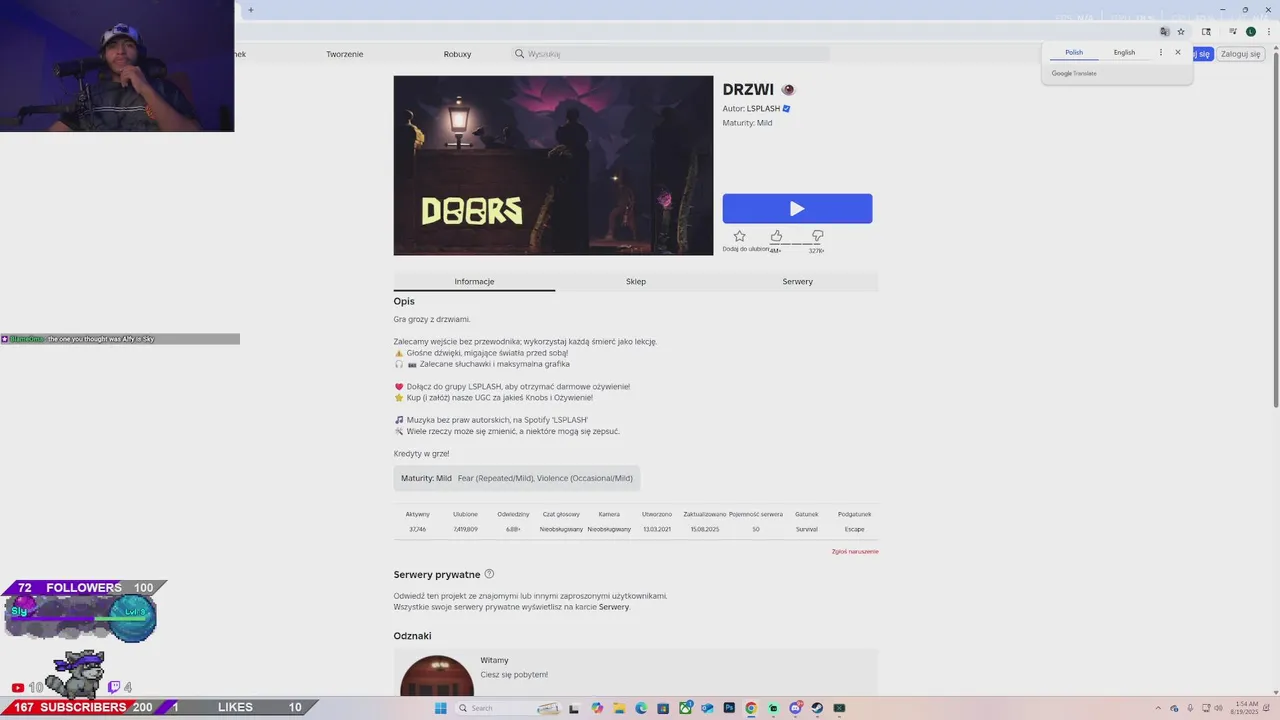
Task: Switch to the Serwery tab
Action: coord(797,281)
